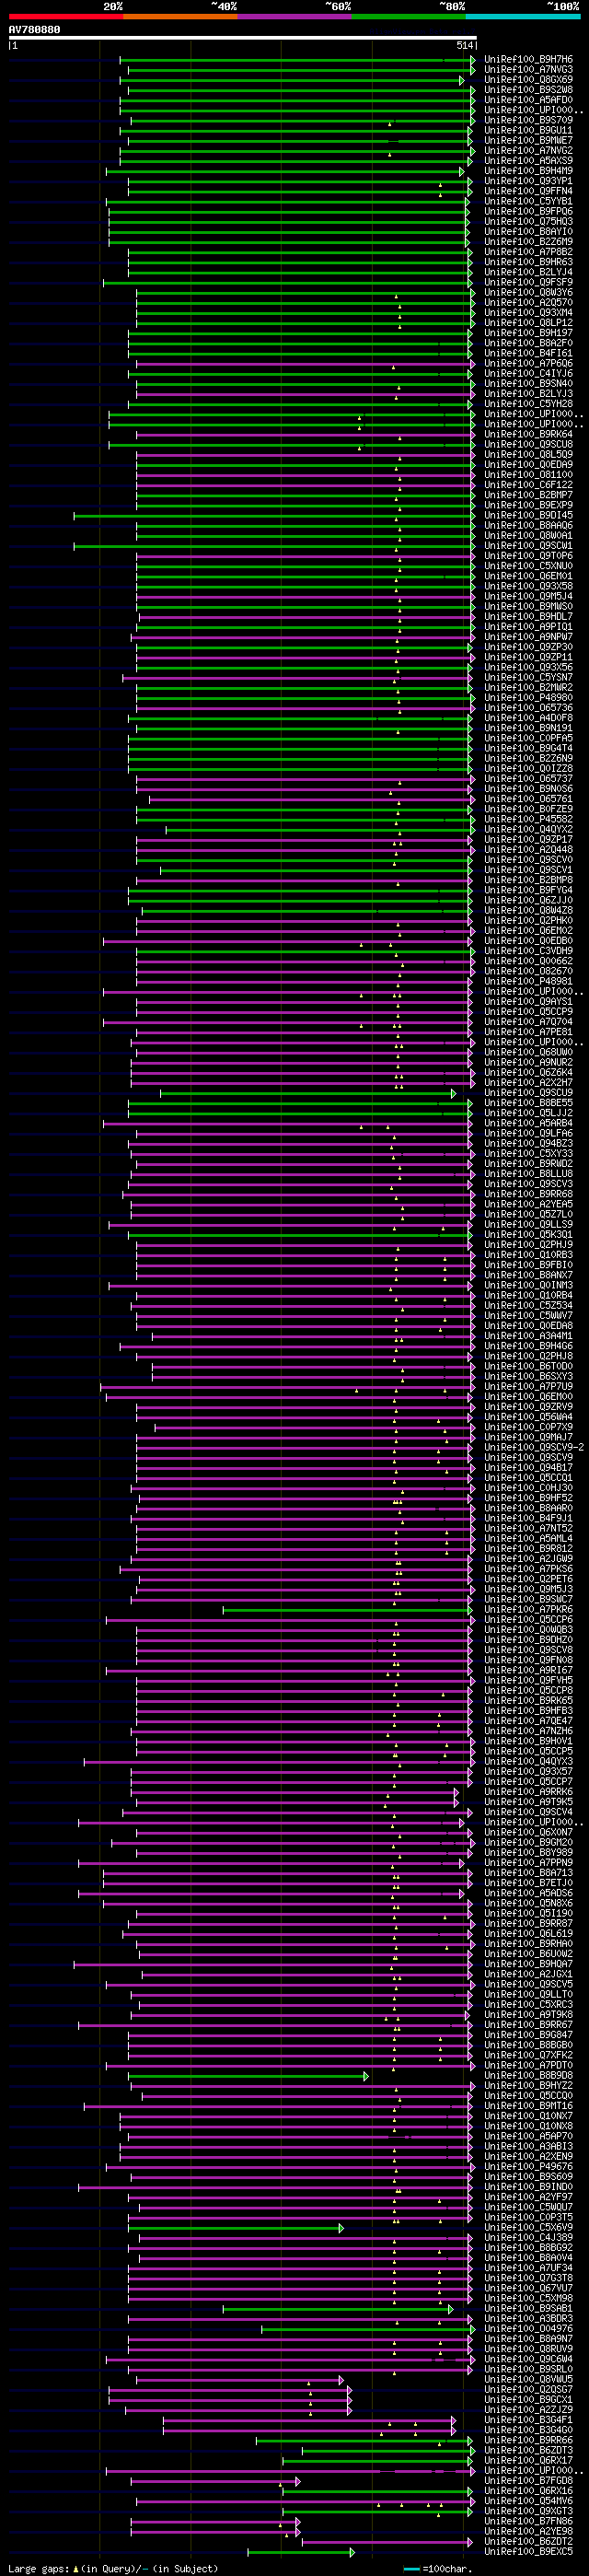Select hit label UniRef100_C5YYB1
589x2576 pixels.
tap(529, 201)
